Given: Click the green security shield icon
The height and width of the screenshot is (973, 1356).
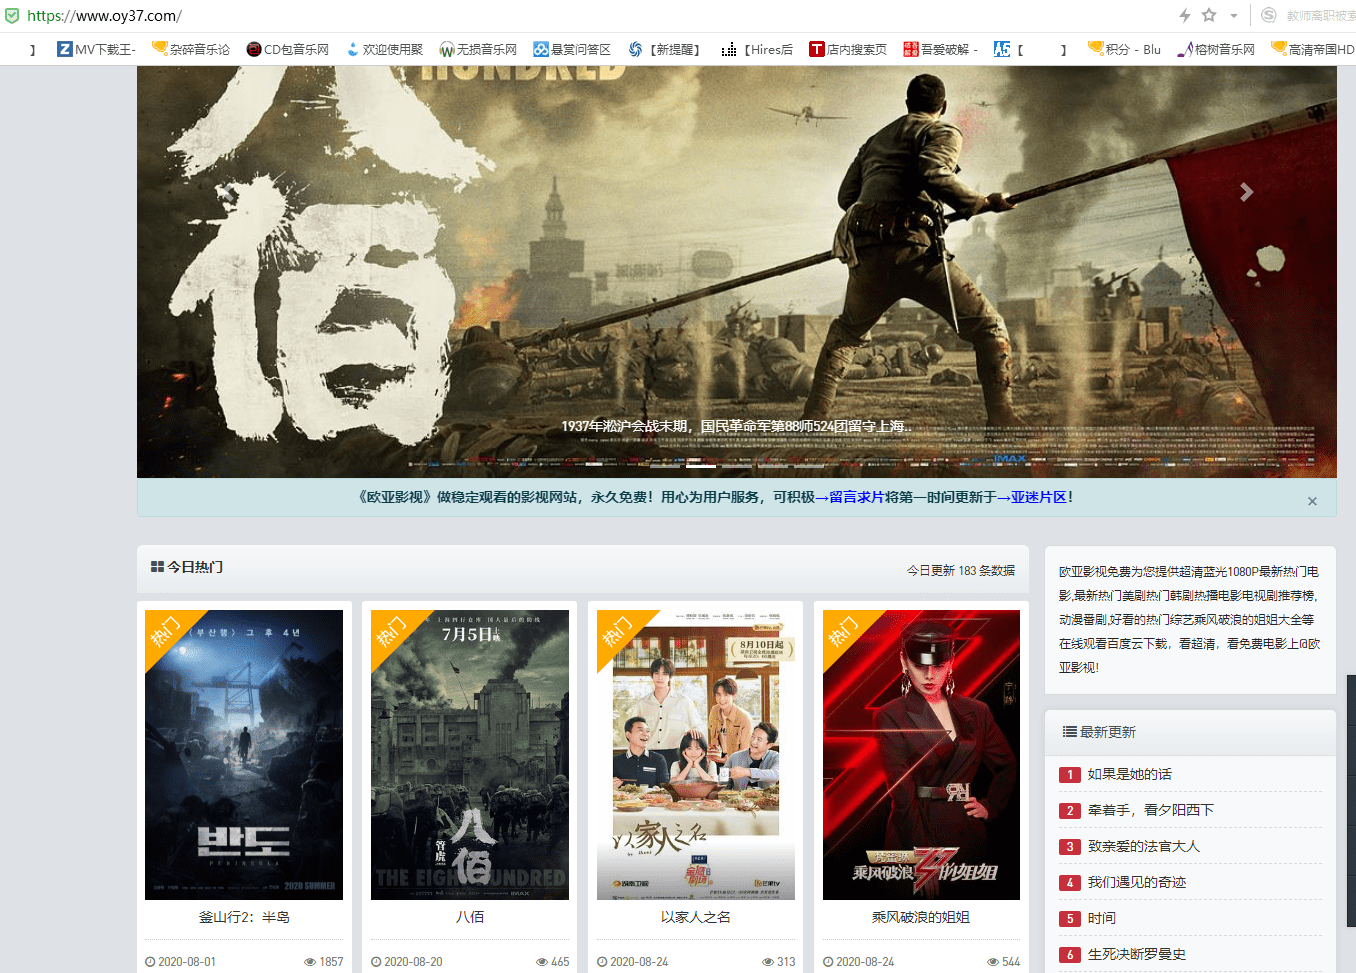Looking at the screenshot, I should pos(12,16).
